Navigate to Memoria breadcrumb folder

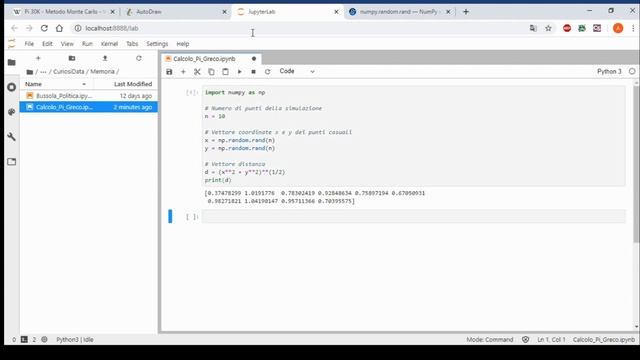[x=102, y=71]
